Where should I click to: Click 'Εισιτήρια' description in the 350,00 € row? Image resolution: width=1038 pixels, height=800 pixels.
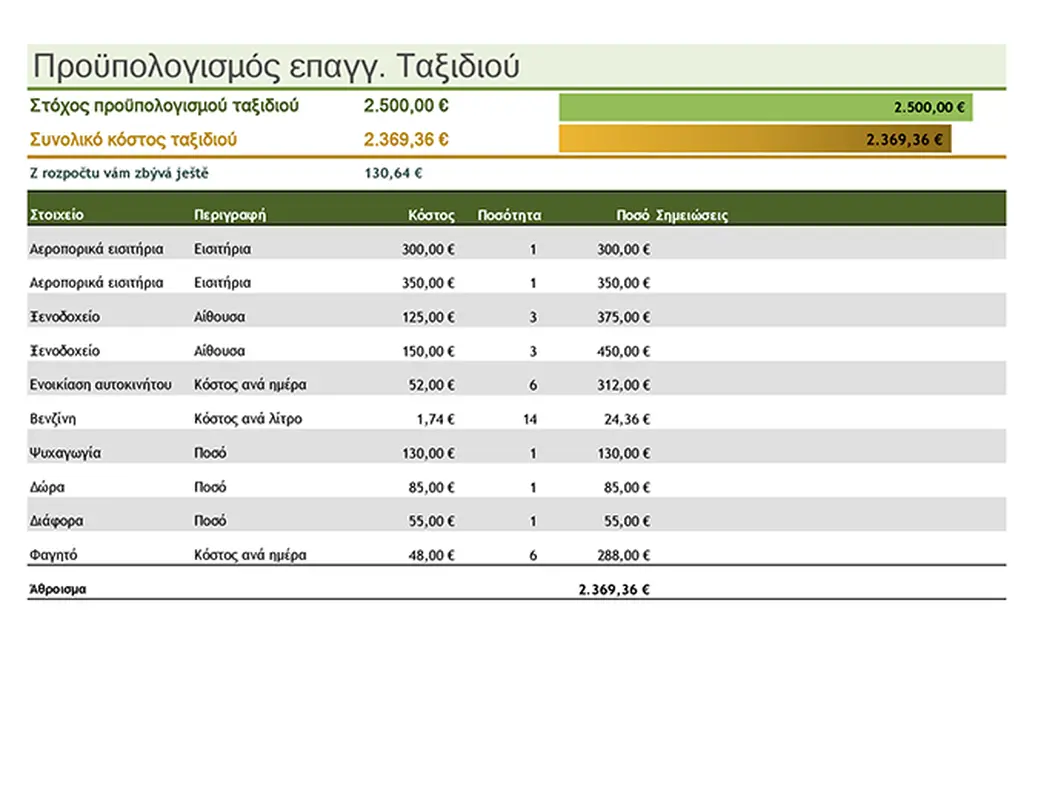[x=222, y=283]
